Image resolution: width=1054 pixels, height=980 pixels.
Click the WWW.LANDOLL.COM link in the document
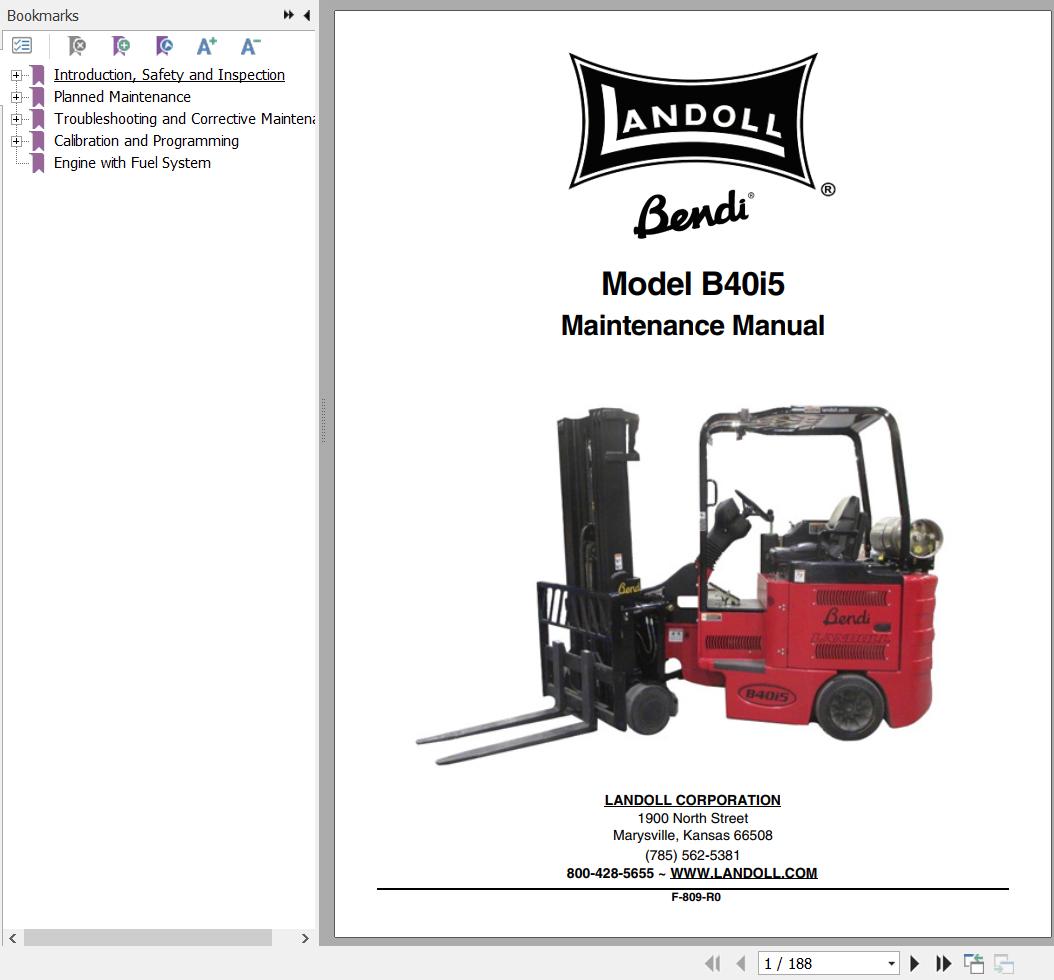(744, 873)
